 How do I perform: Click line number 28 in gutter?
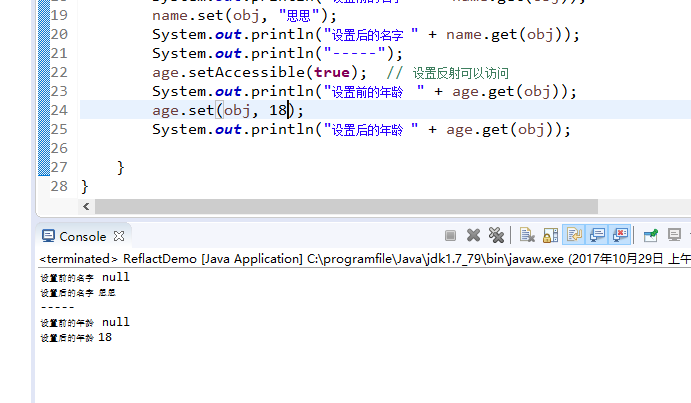pyautogui.click(x=59, y=186)
